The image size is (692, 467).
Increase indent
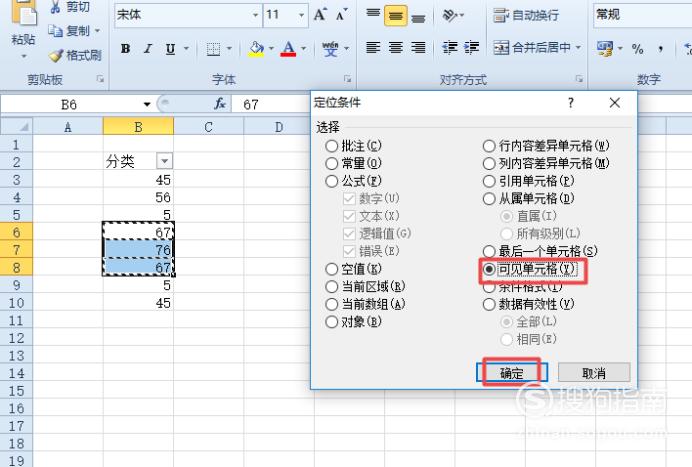pos(471,48)
